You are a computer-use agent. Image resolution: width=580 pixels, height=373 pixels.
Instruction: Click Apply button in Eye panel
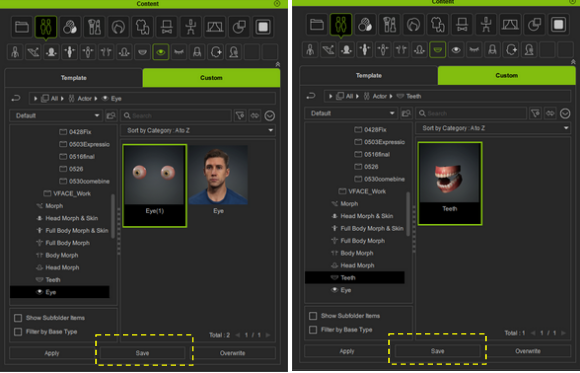[x=52, y=353]
